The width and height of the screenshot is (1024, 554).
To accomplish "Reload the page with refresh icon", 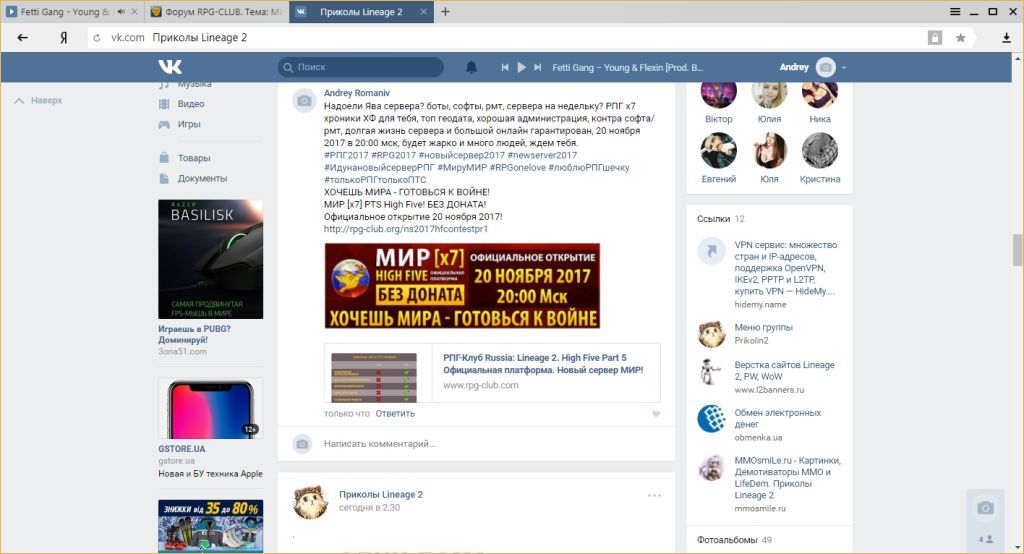I will click(x=97, y=38).
